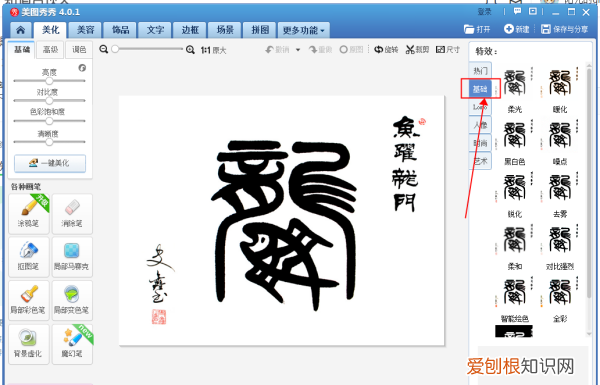This screenshot has width=600, height=385.
Task: Open the 人像 effects category
Action: click(480, 125)
